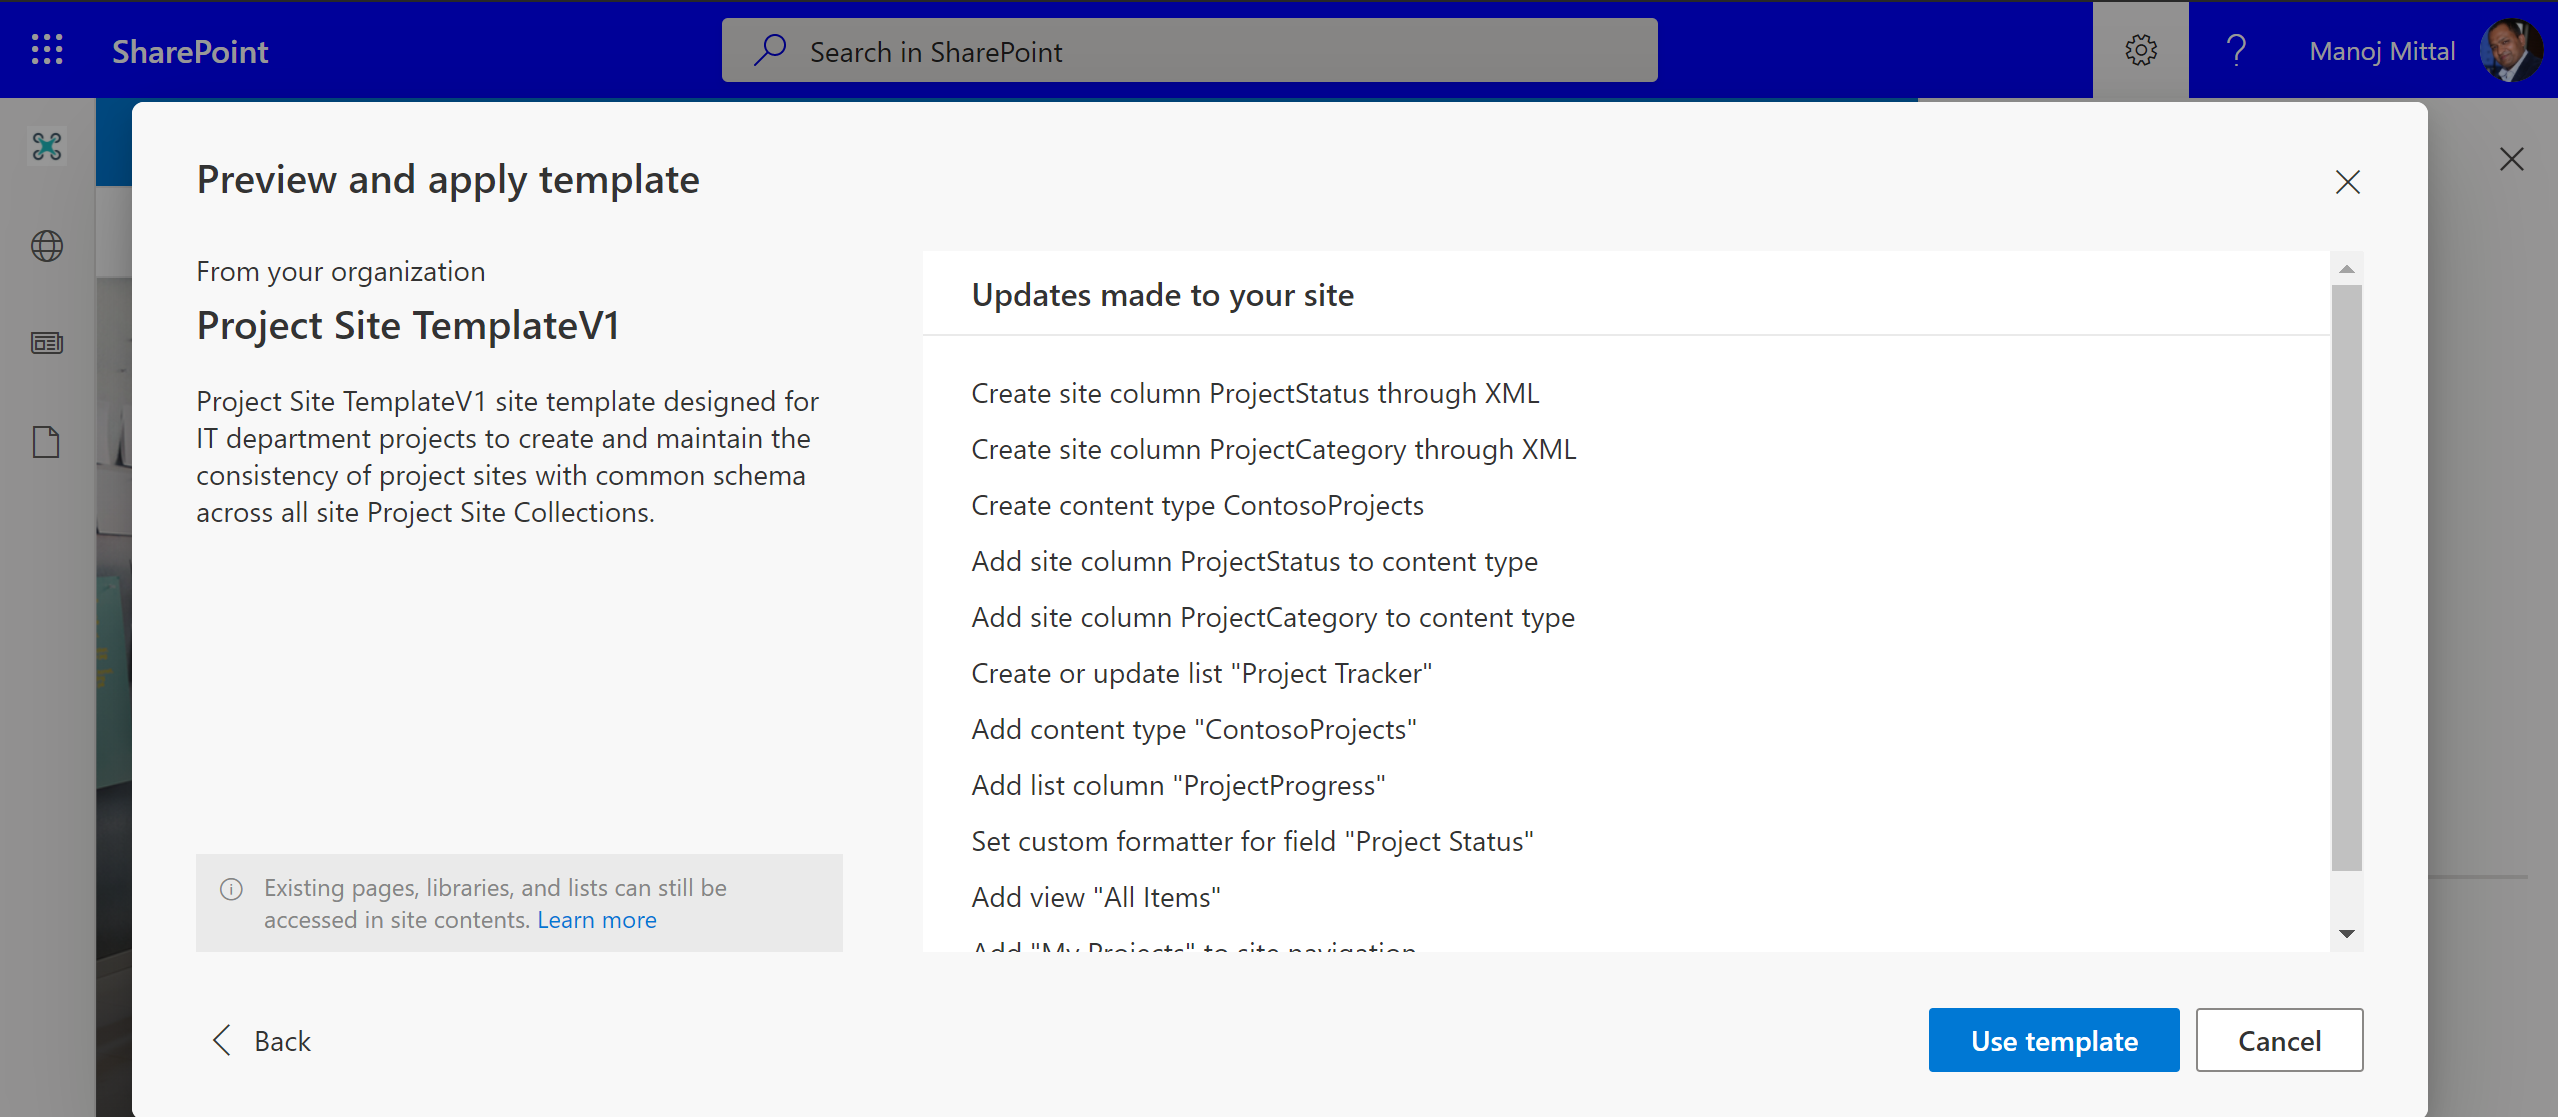Open the Settings gear menu
This screenshot has height=1117, width=2558.
[x=2140, y=50]
